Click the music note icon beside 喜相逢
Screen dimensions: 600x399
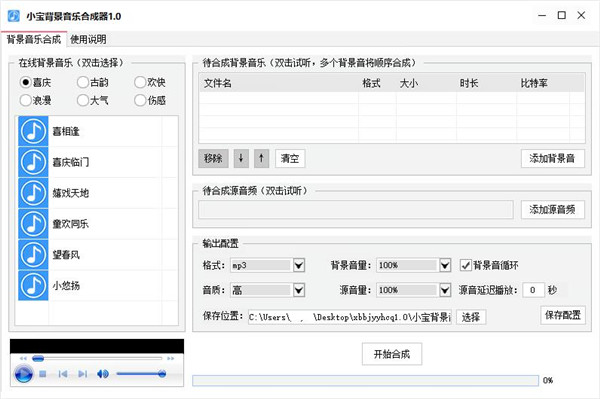(x=33, y=131)
